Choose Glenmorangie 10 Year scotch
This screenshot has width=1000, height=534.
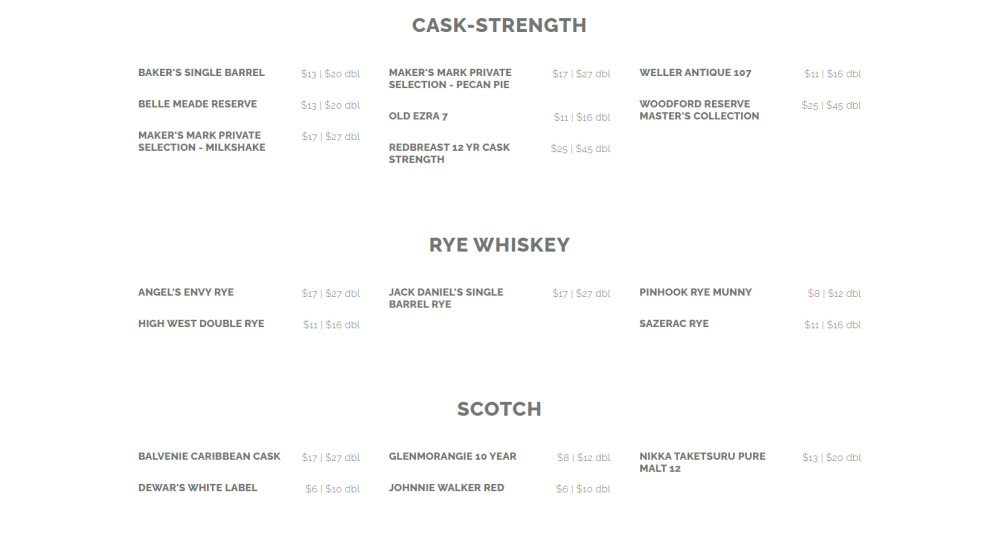tap(452, 457)
